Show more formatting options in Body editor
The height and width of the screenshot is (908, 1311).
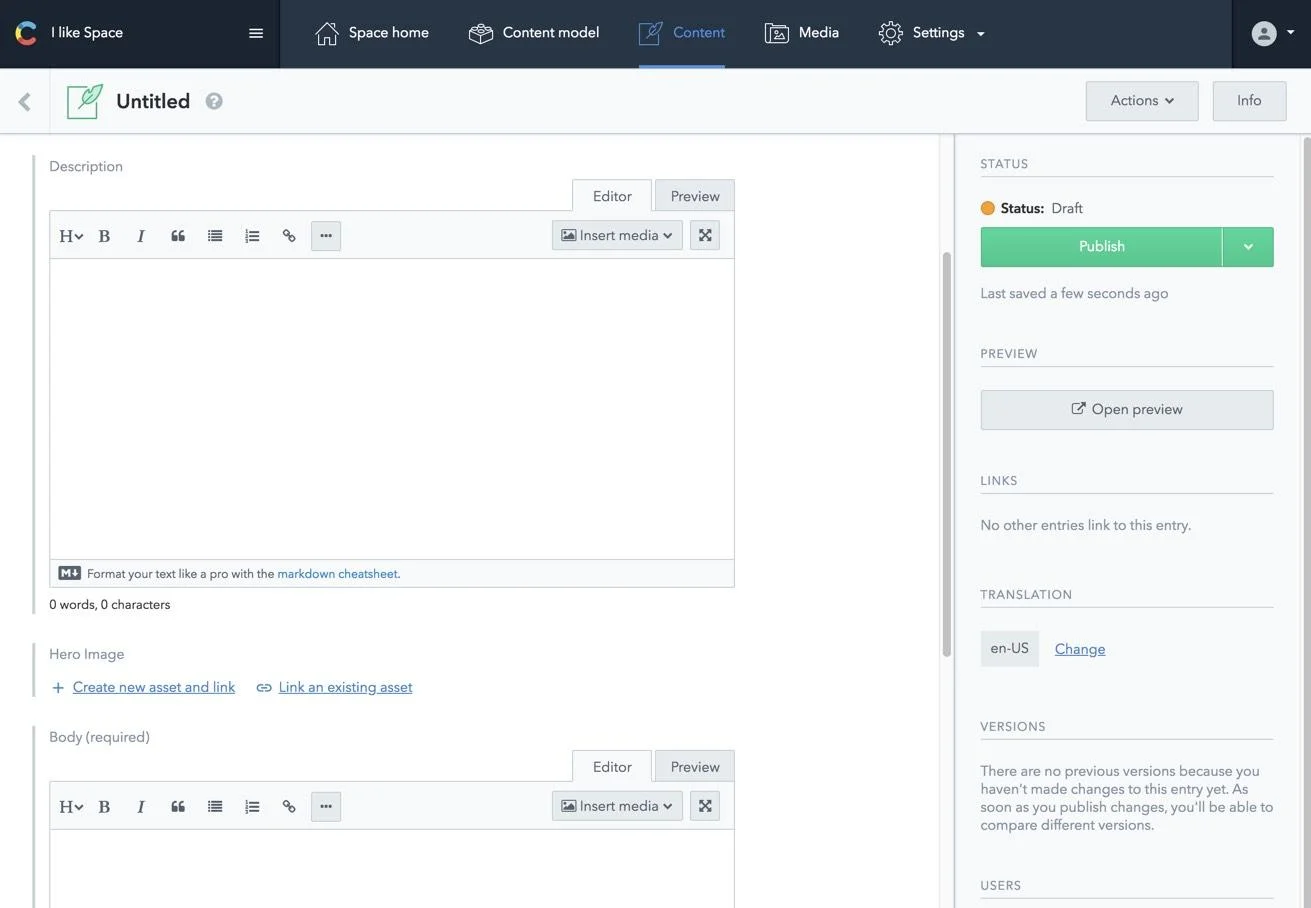(326, 807)
